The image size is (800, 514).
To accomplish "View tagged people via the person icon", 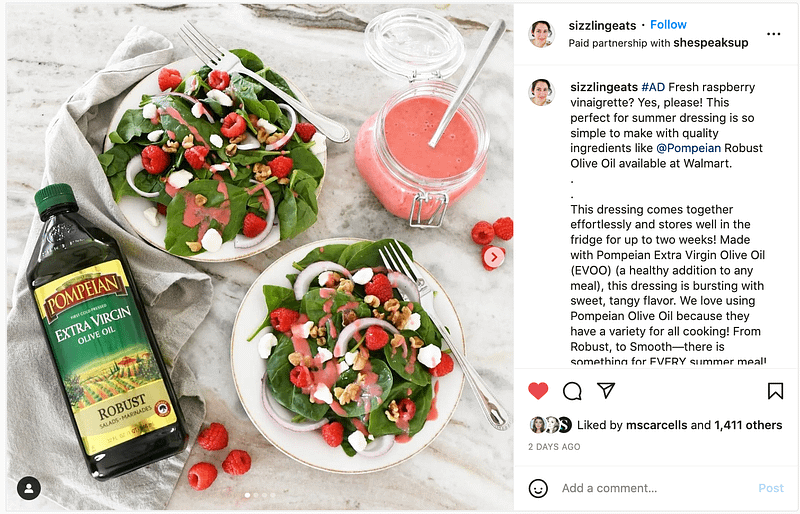I will tap(29, 488).
